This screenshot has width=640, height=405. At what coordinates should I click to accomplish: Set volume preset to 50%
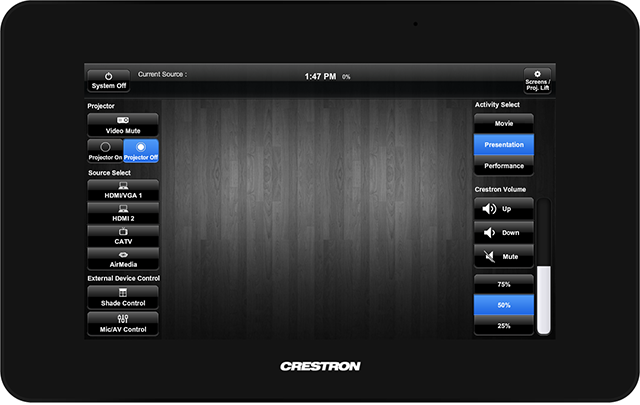pyautogui.click(x=504, y=305)
